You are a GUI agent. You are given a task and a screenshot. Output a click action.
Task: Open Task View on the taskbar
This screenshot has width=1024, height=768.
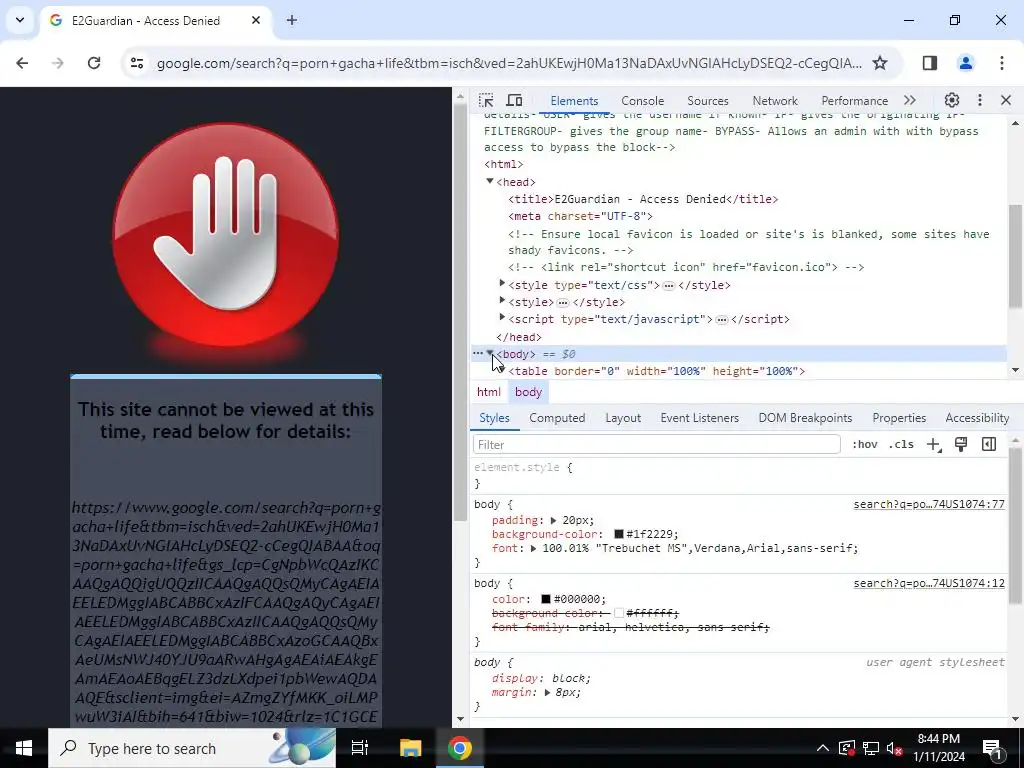tap(360, 748)
